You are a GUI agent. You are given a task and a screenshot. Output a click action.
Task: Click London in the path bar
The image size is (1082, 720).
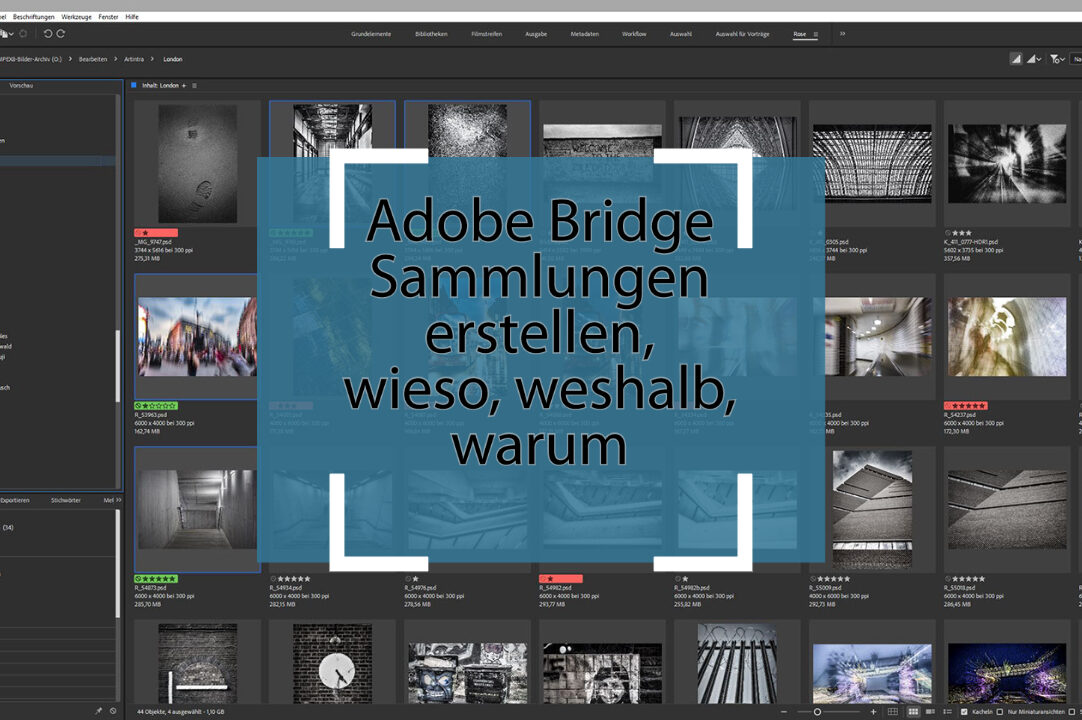pos(173,59)
